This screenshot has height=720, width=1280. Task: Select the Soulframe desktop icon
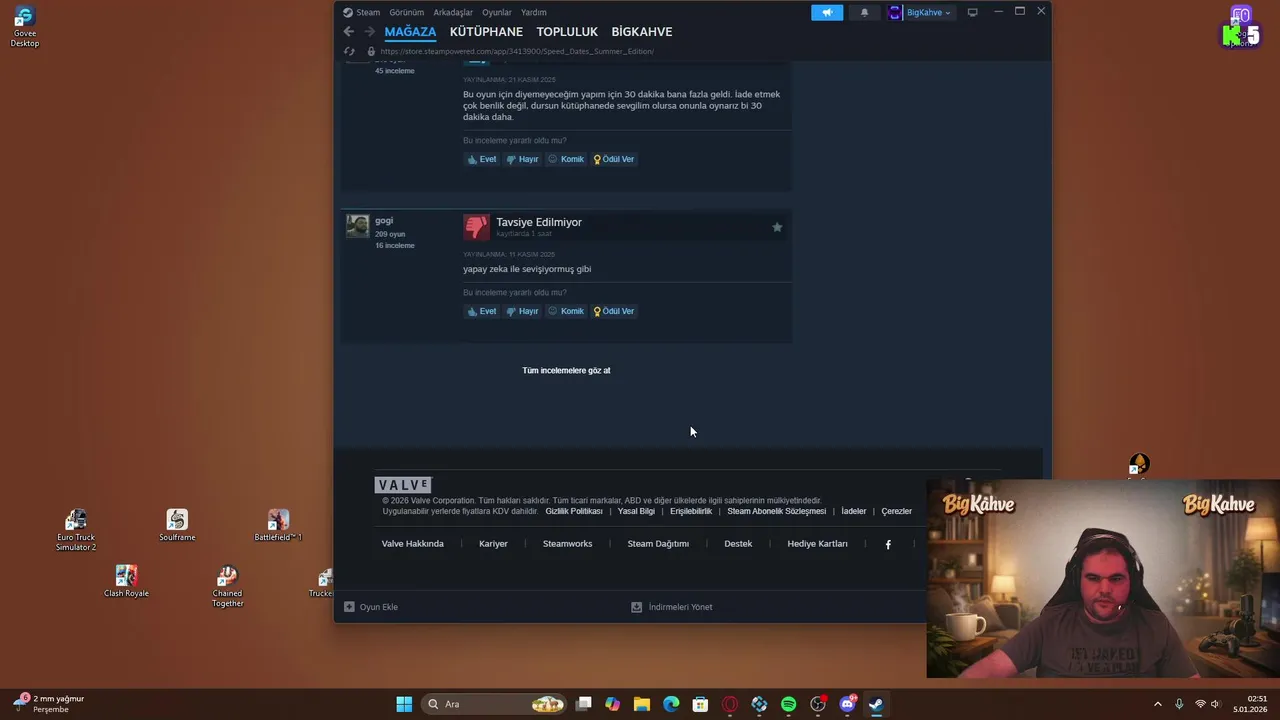coord(177,525)
